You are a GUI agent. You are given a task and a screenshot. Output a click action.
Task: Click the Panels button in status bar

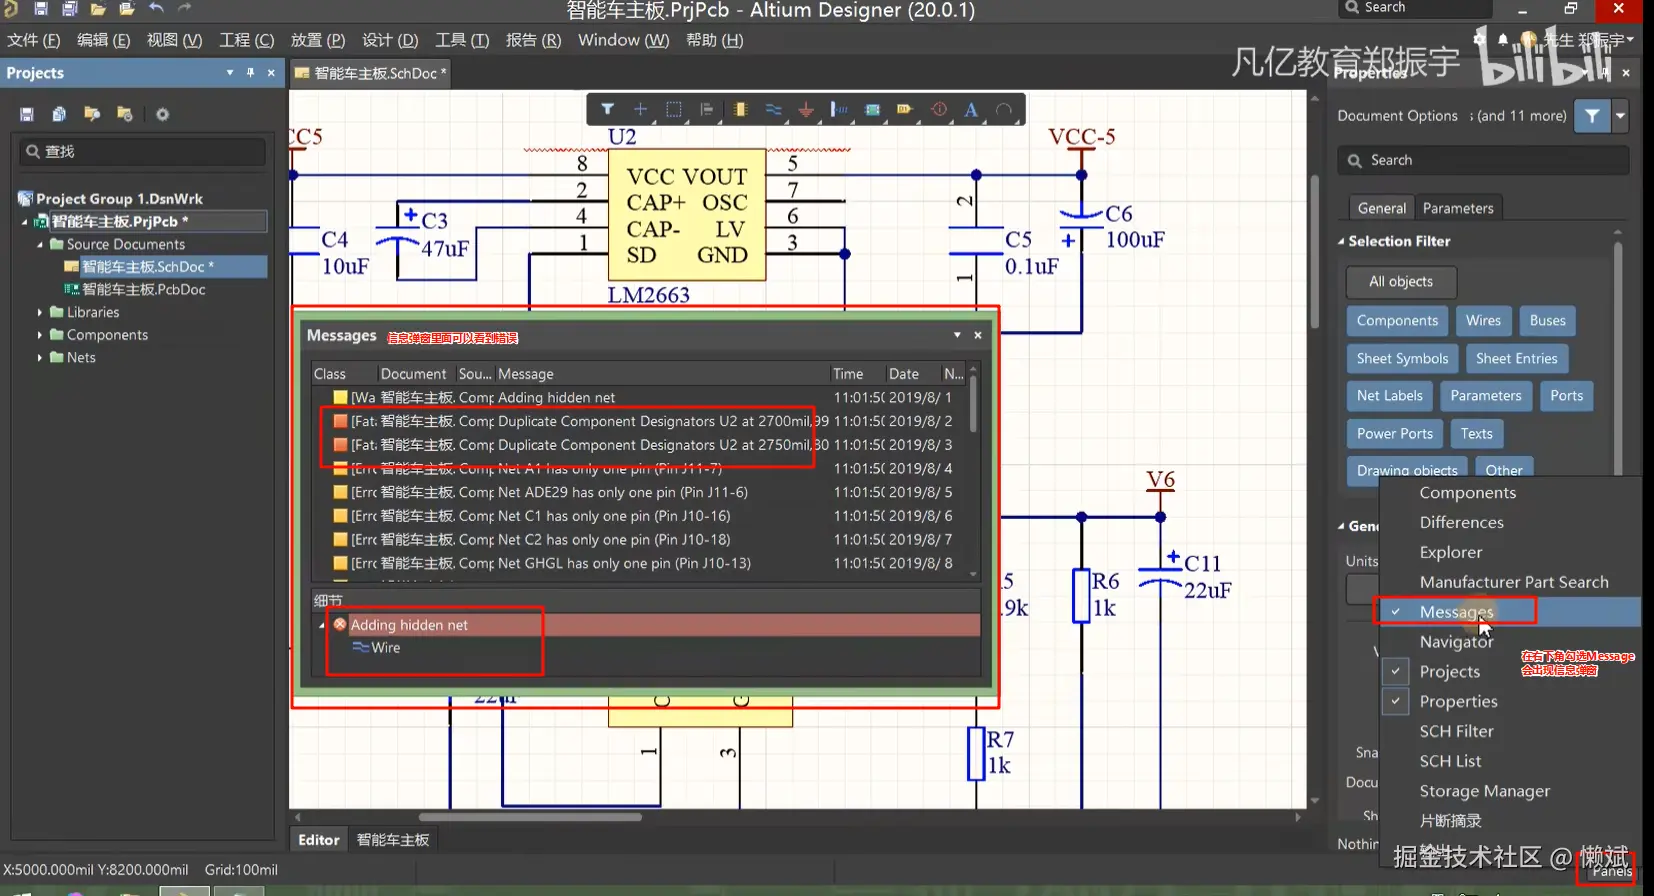pos(1612,871)
